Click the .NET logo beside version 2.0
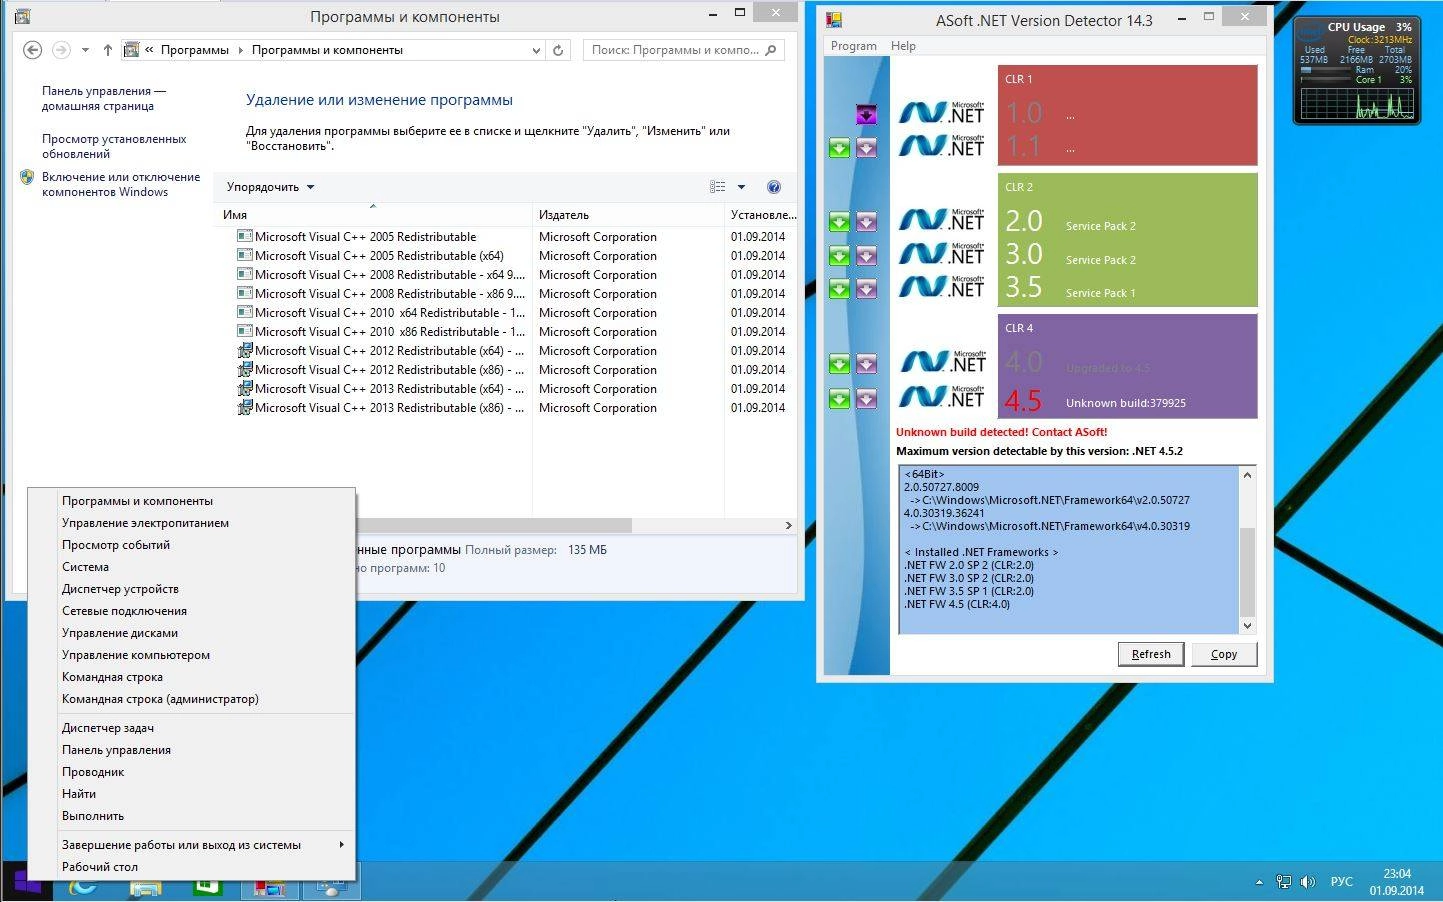The height and width of the screenshot is (902, 1443). point(941,220)
